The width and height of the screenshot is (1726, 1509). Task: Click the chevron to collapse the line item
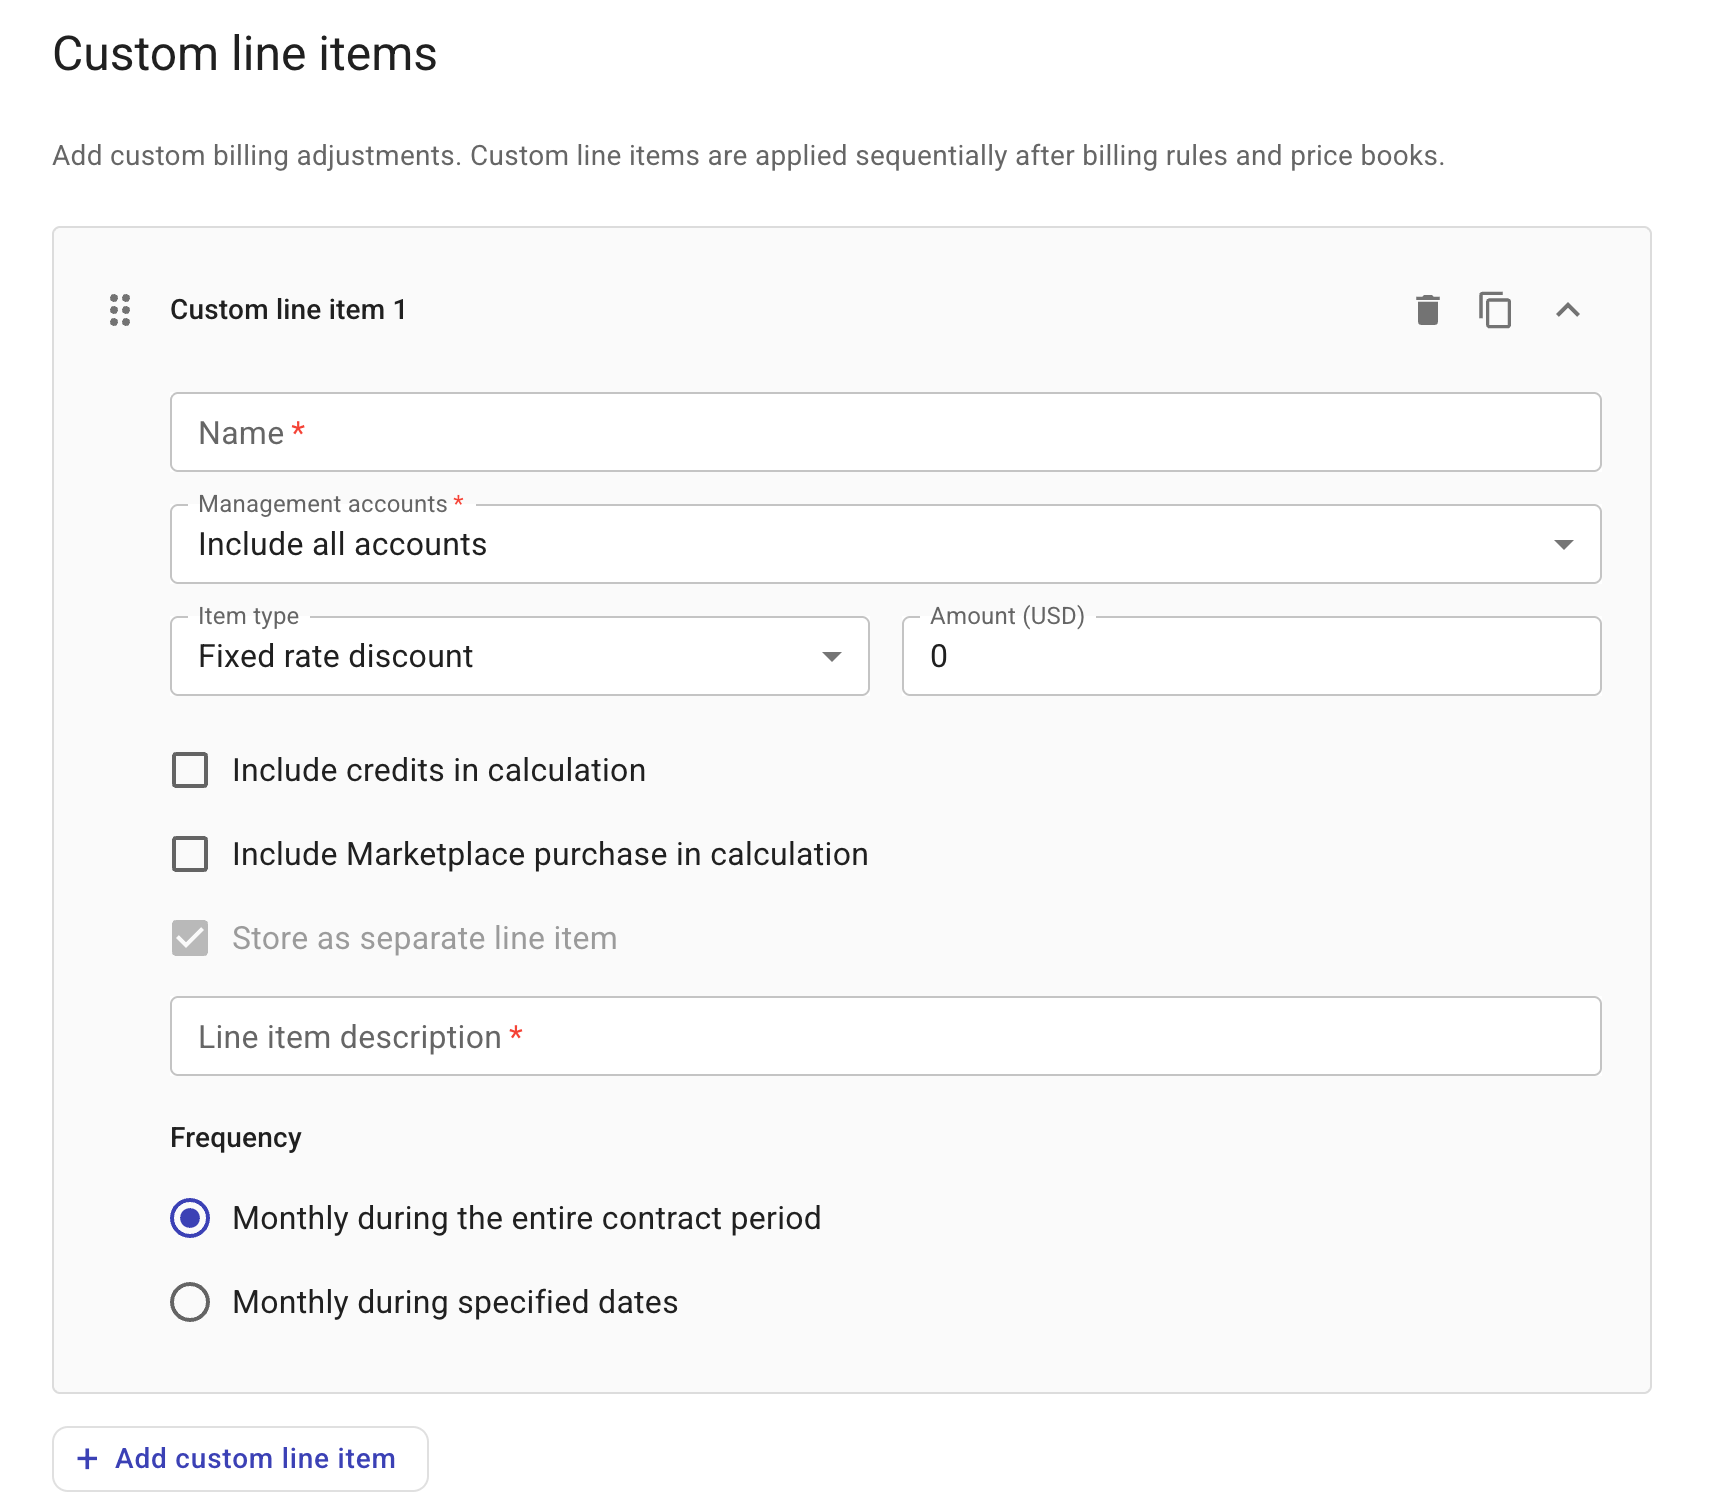coord(1570,311)
